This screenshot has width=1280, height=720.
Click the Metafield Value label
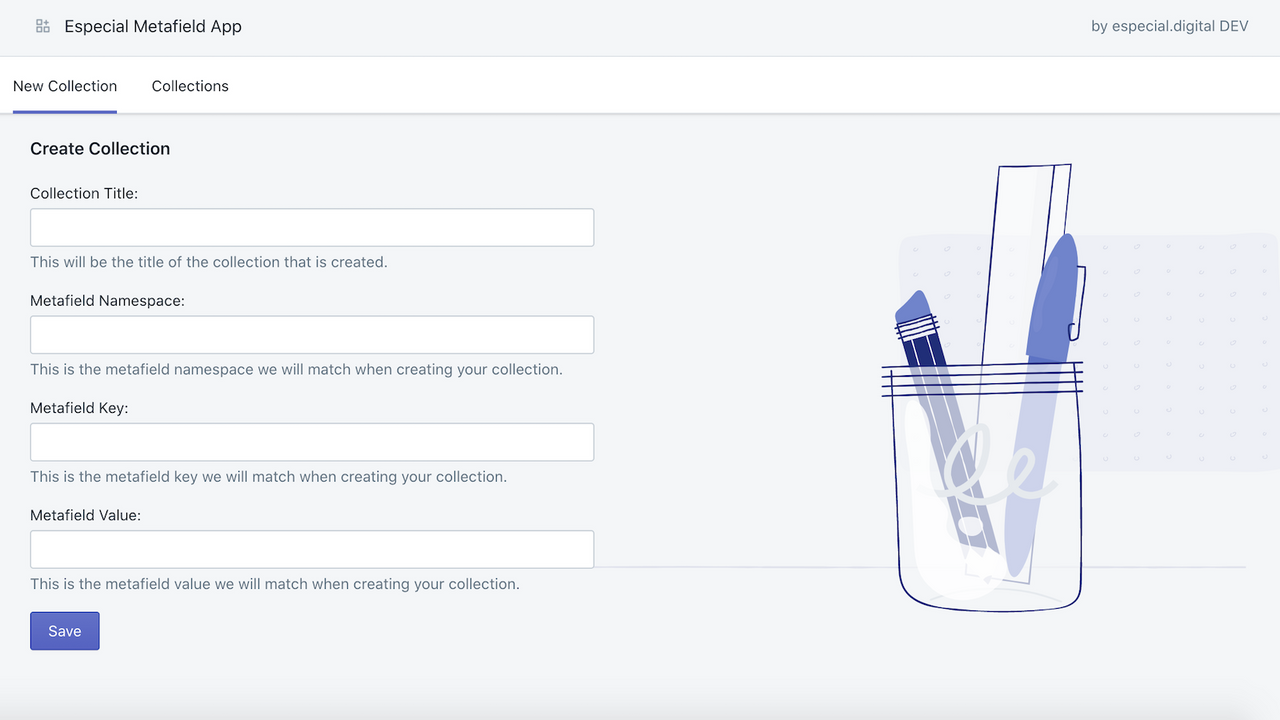[87, 514]
